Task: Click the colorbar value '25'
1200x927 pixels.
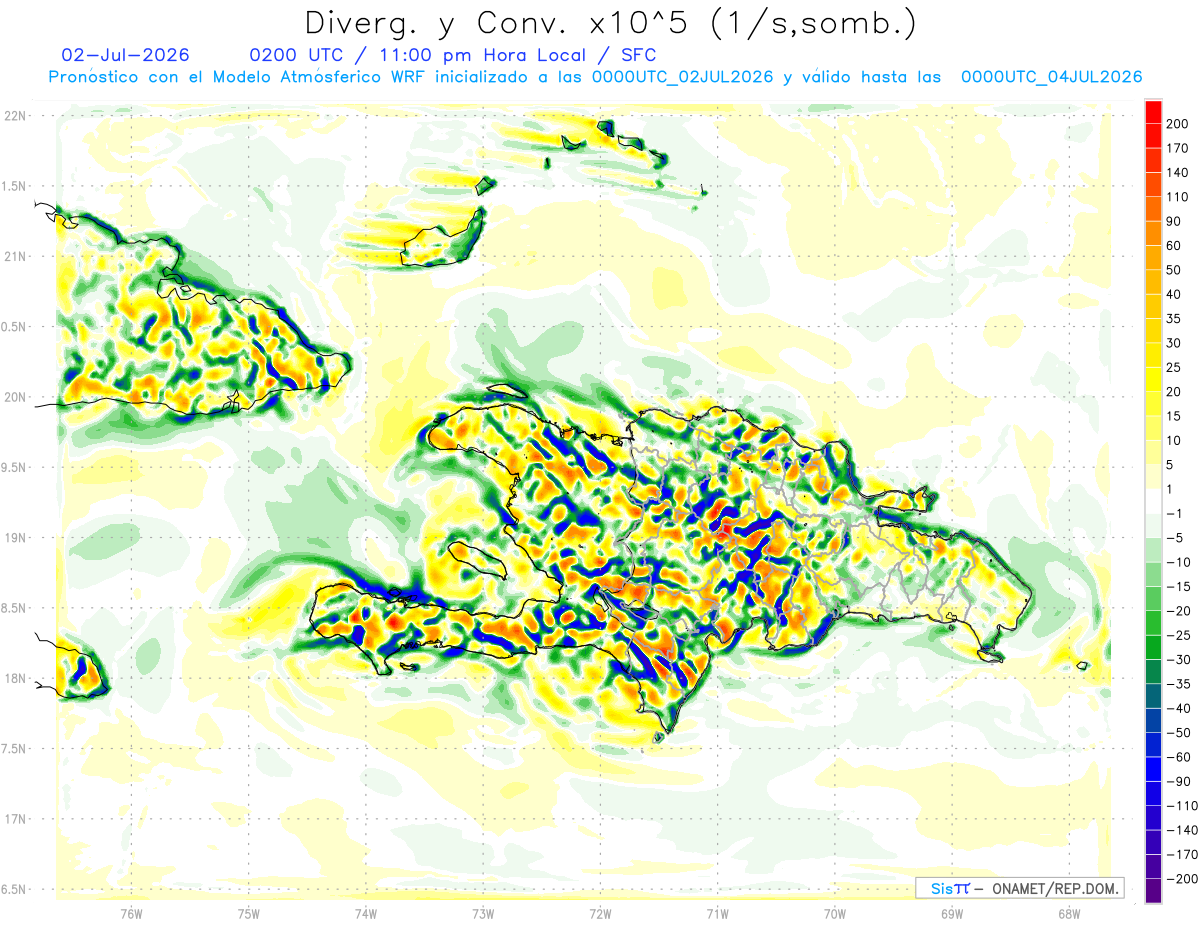Action: pyautogui.click(x=1175, y=368)
